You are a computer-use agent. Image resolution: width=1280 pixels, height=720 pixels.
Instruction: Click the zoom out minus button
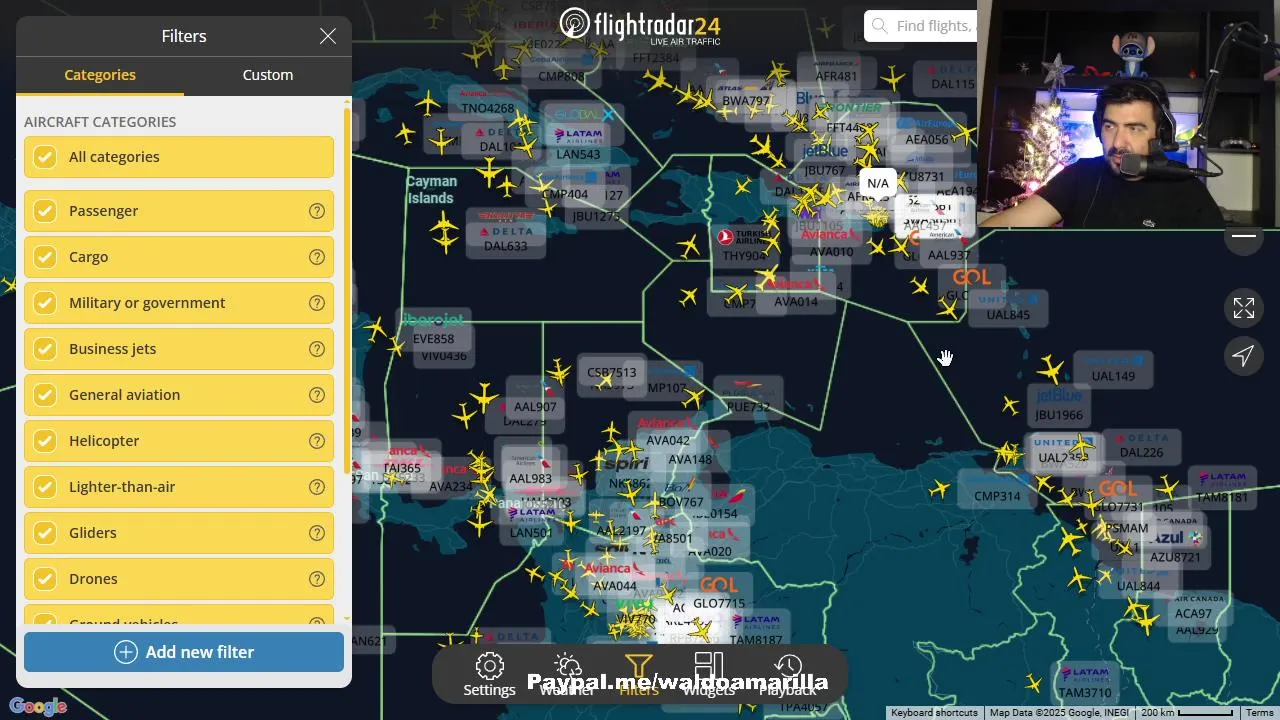point(1244,236)
